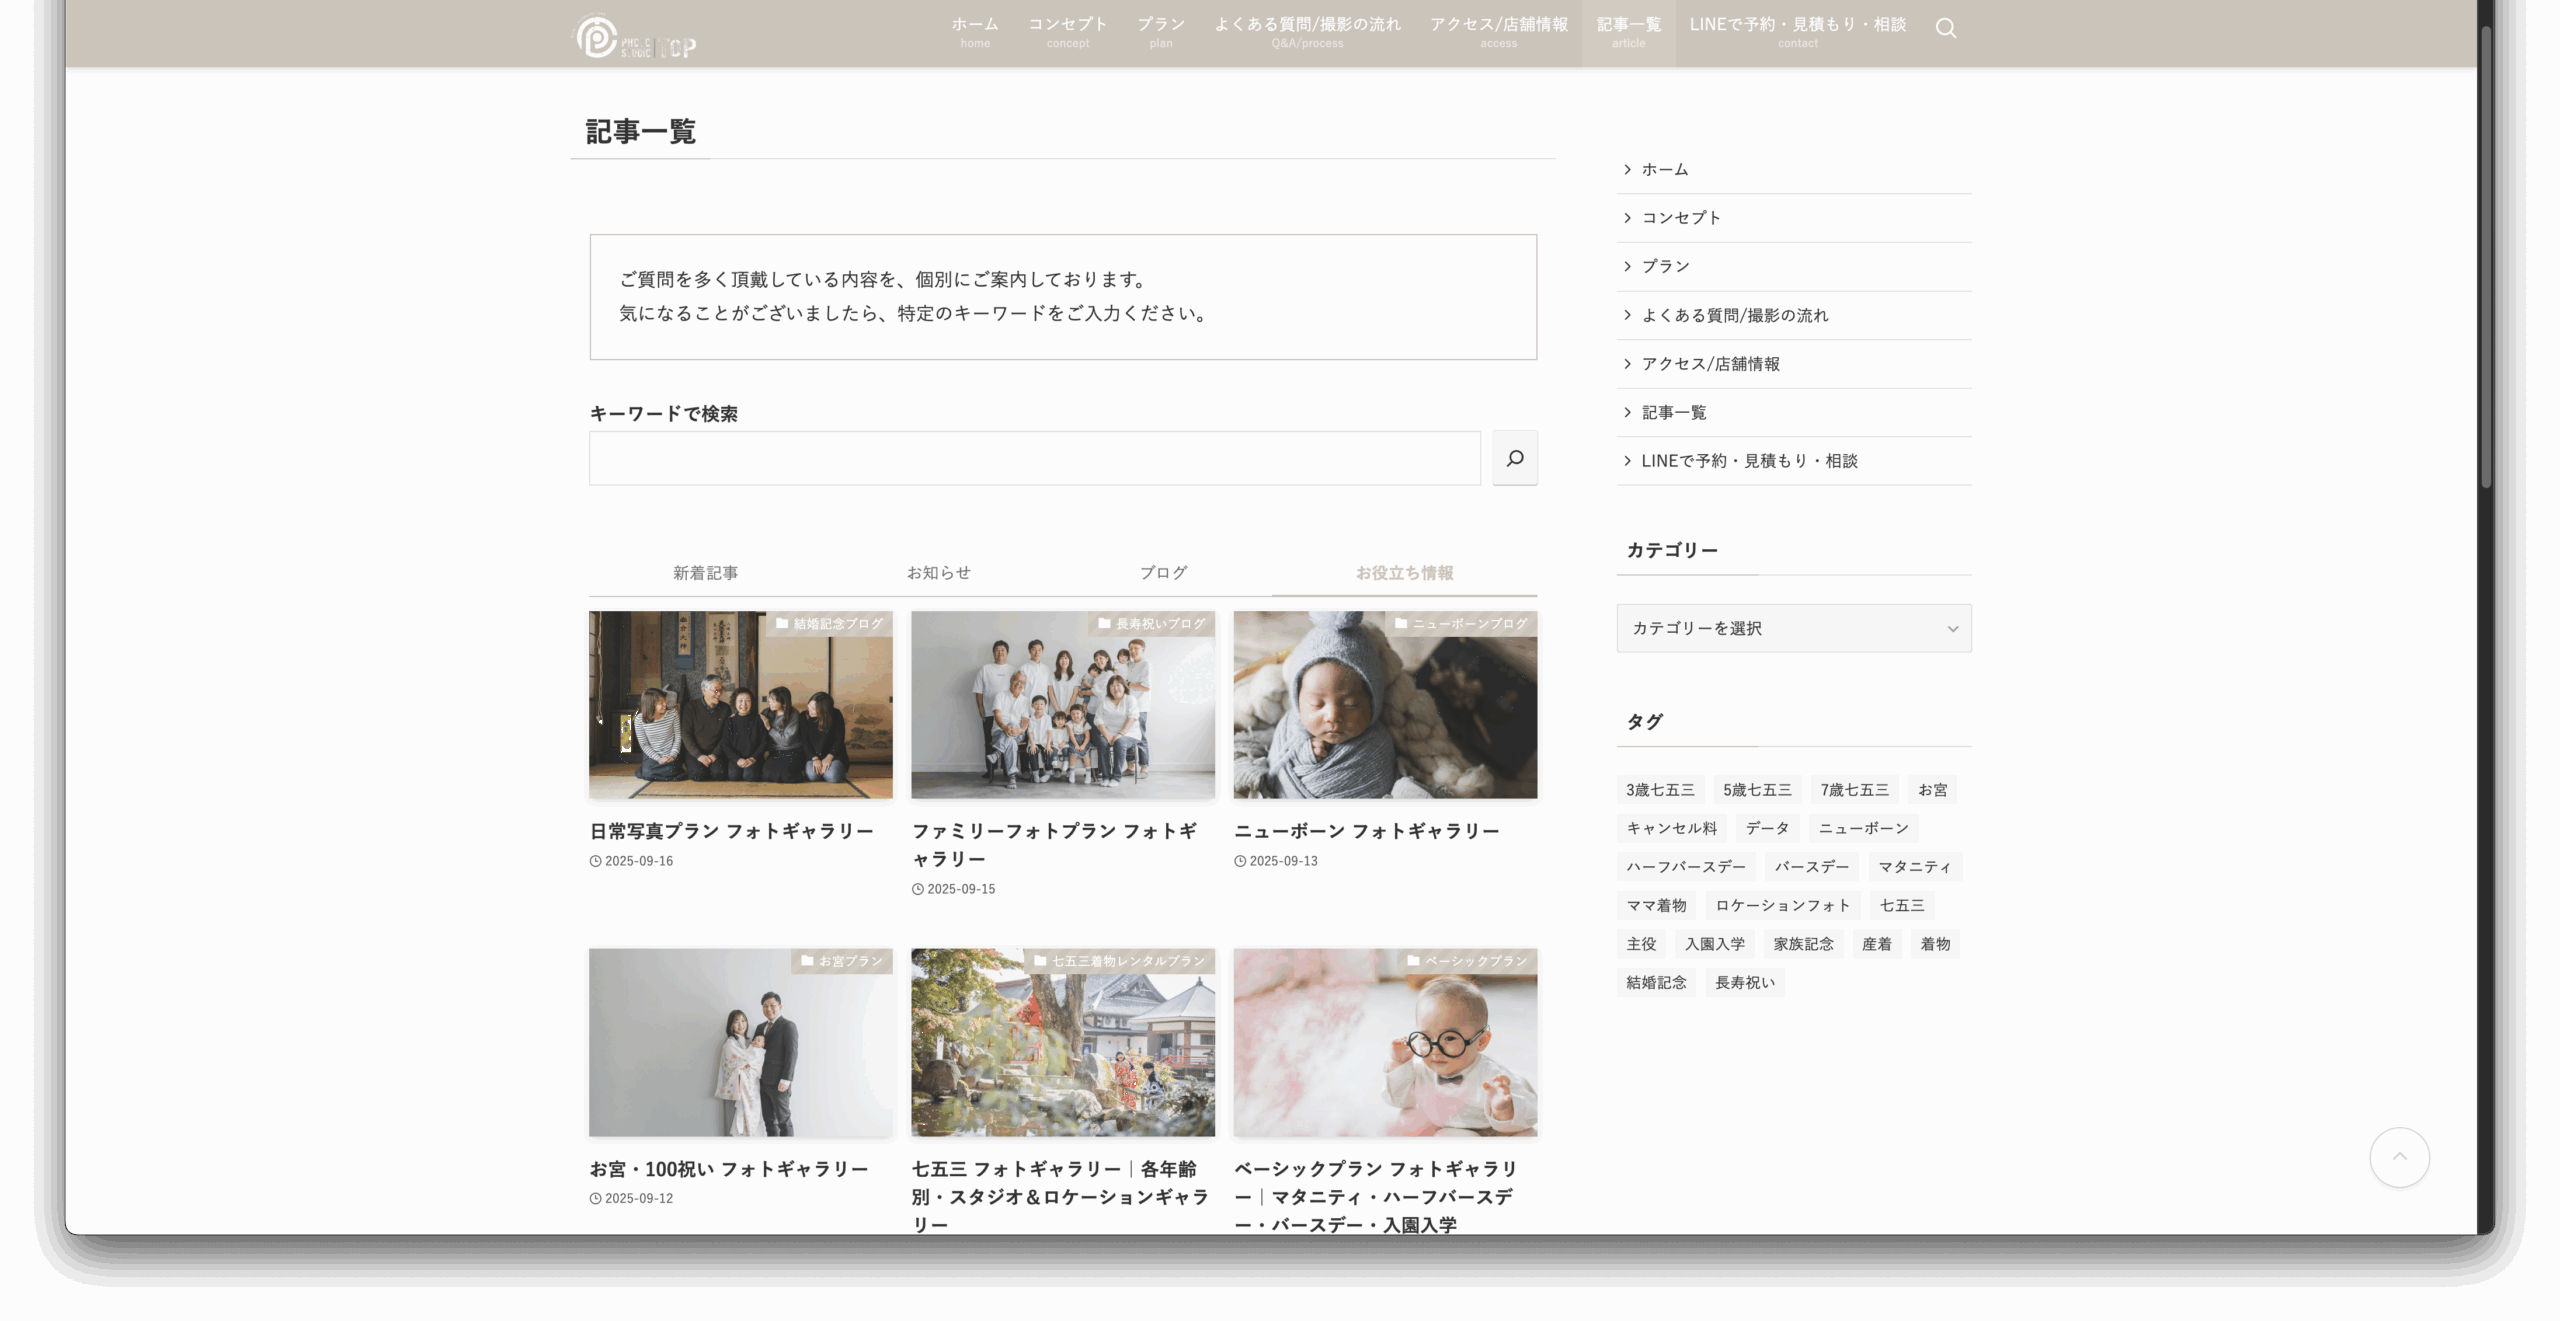2560x1321 pixels.
Task: Open the ニューボーン フォトギャラリー thumbnail
Action: coord(1385,705)
